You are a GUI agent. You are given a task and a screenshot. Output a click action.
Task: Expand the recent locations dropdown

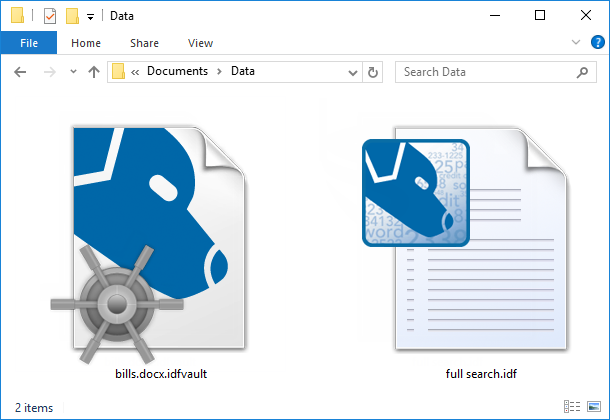point(72,72)
